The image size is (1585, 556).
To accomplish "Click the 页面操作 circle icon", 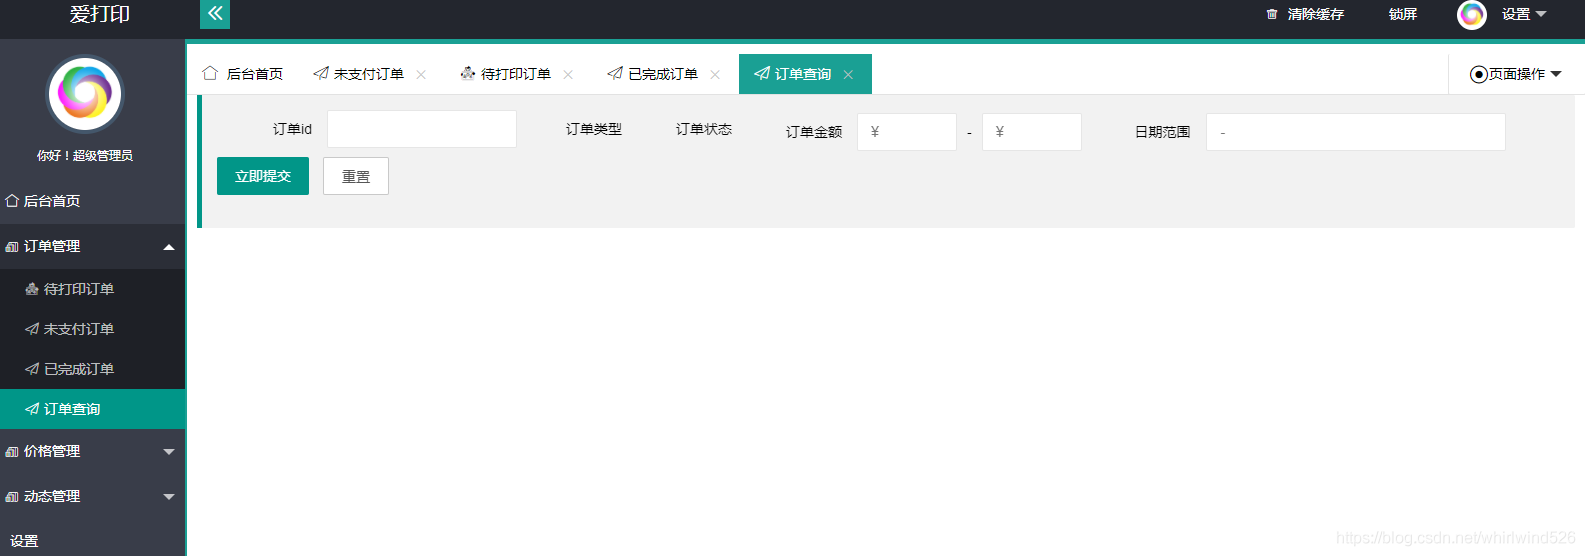I will 1478,74.
